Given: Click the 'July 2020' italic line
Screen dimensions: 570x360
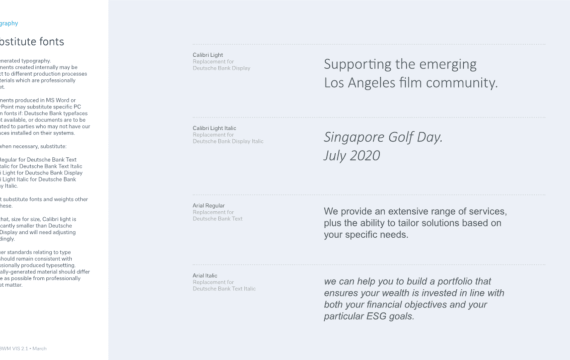Looking at the screenshot, I should (x=352, y=156).
